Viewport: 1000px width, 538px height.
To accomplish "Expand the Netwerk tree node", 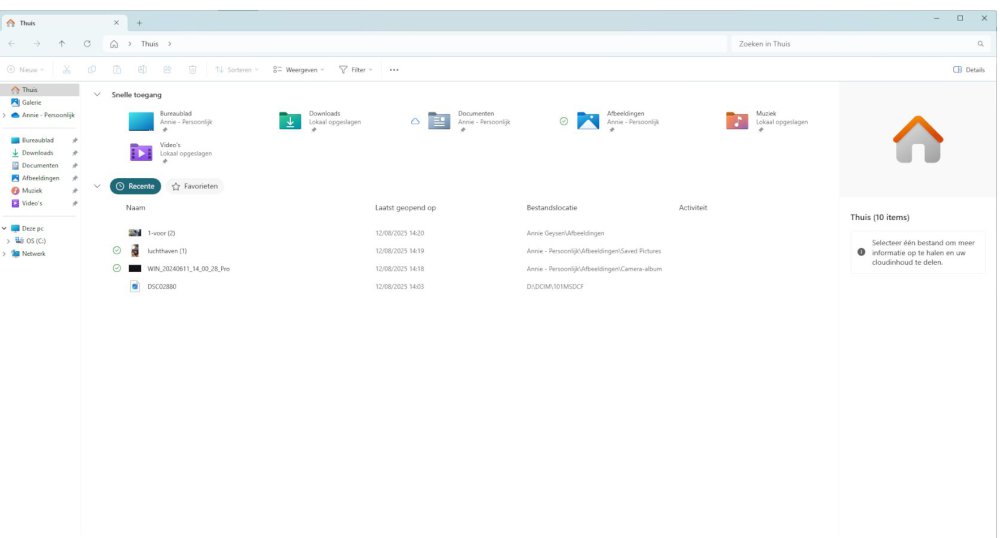I will pyautogui.click(x=5, y=254).
